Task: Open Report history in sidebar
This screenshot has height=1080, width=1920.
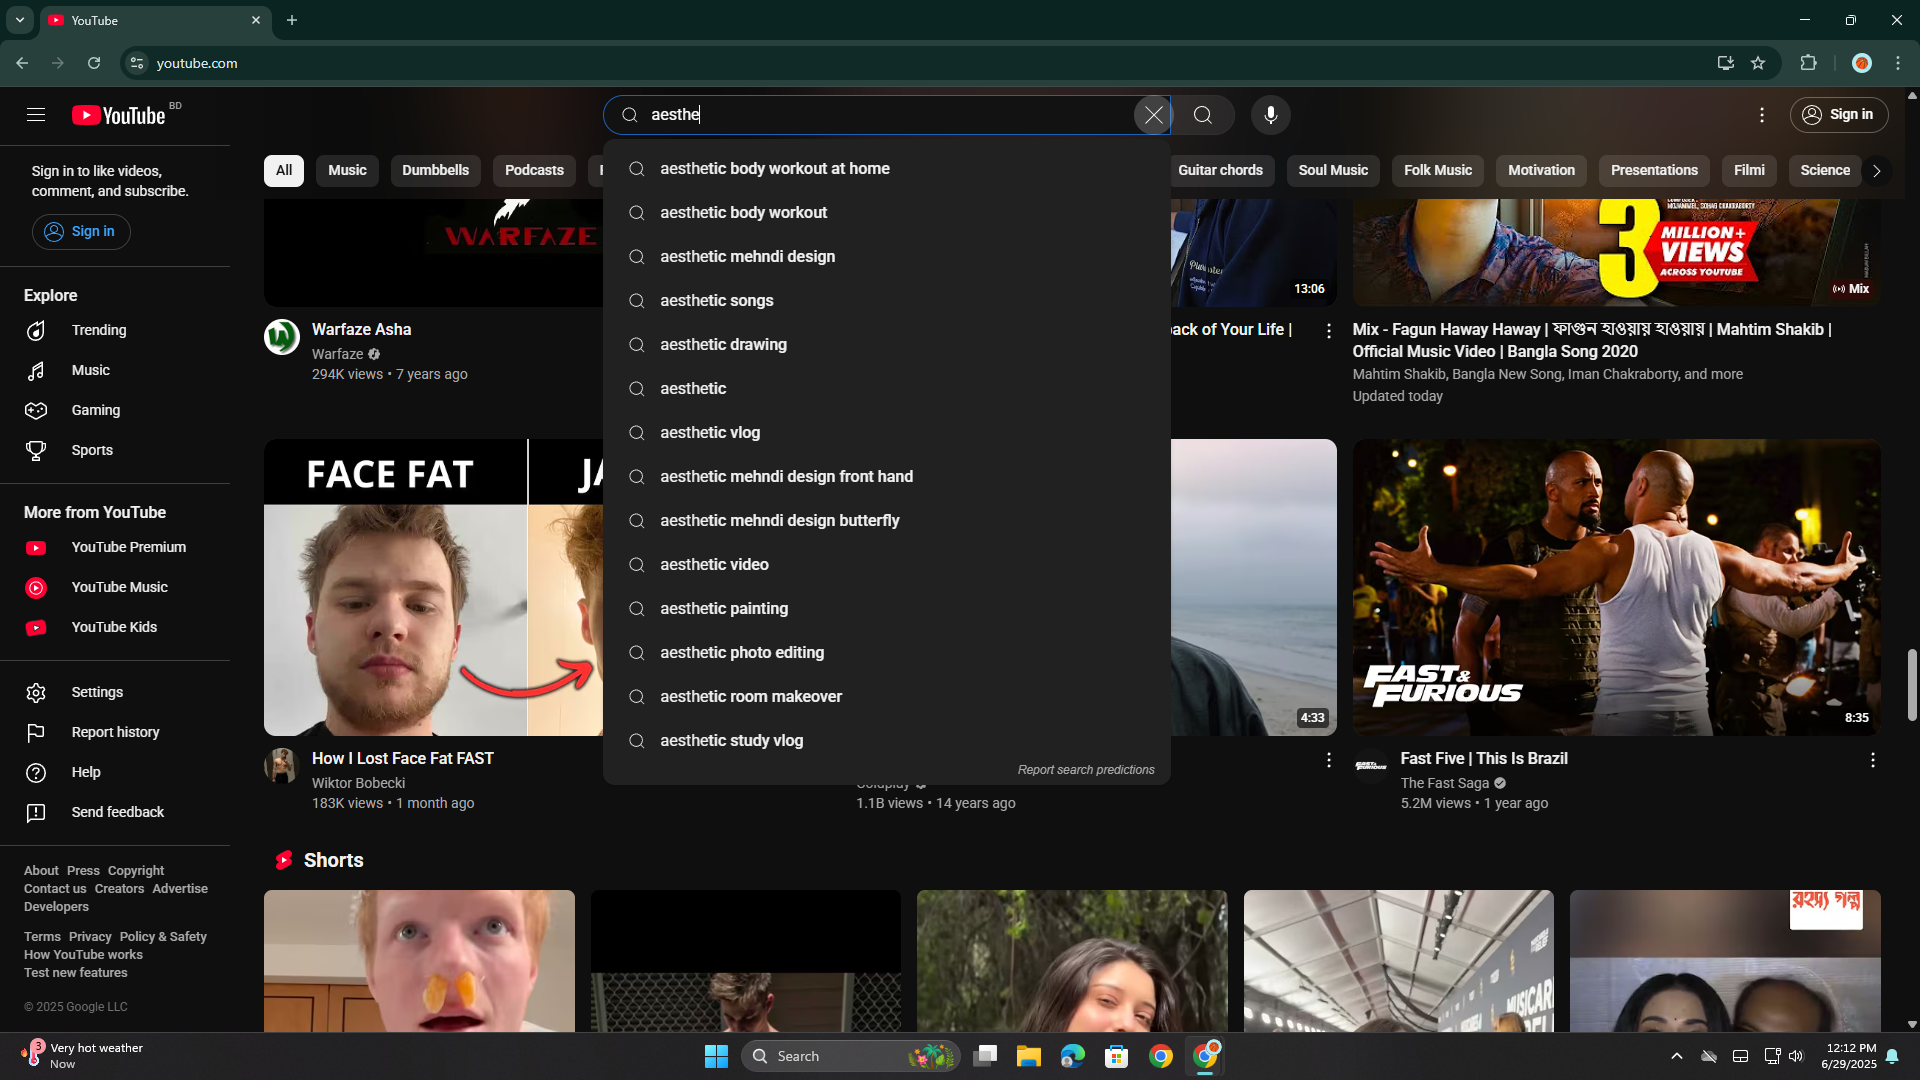Action: [x=115, y=732]
